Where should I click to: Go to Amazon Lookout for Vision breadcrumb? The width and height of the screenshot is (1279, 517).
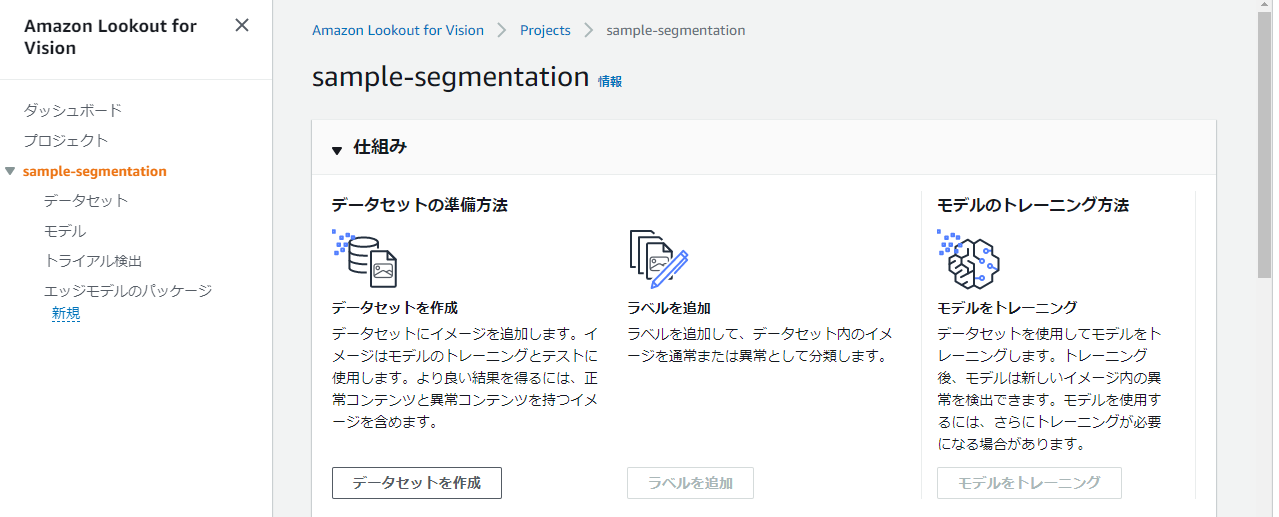[x=398, y=30]
